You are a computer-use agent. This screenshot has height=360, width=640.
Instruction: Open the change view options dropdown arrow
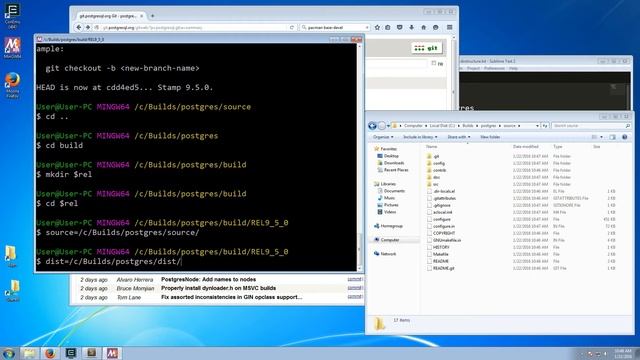[x=601, y=137]
